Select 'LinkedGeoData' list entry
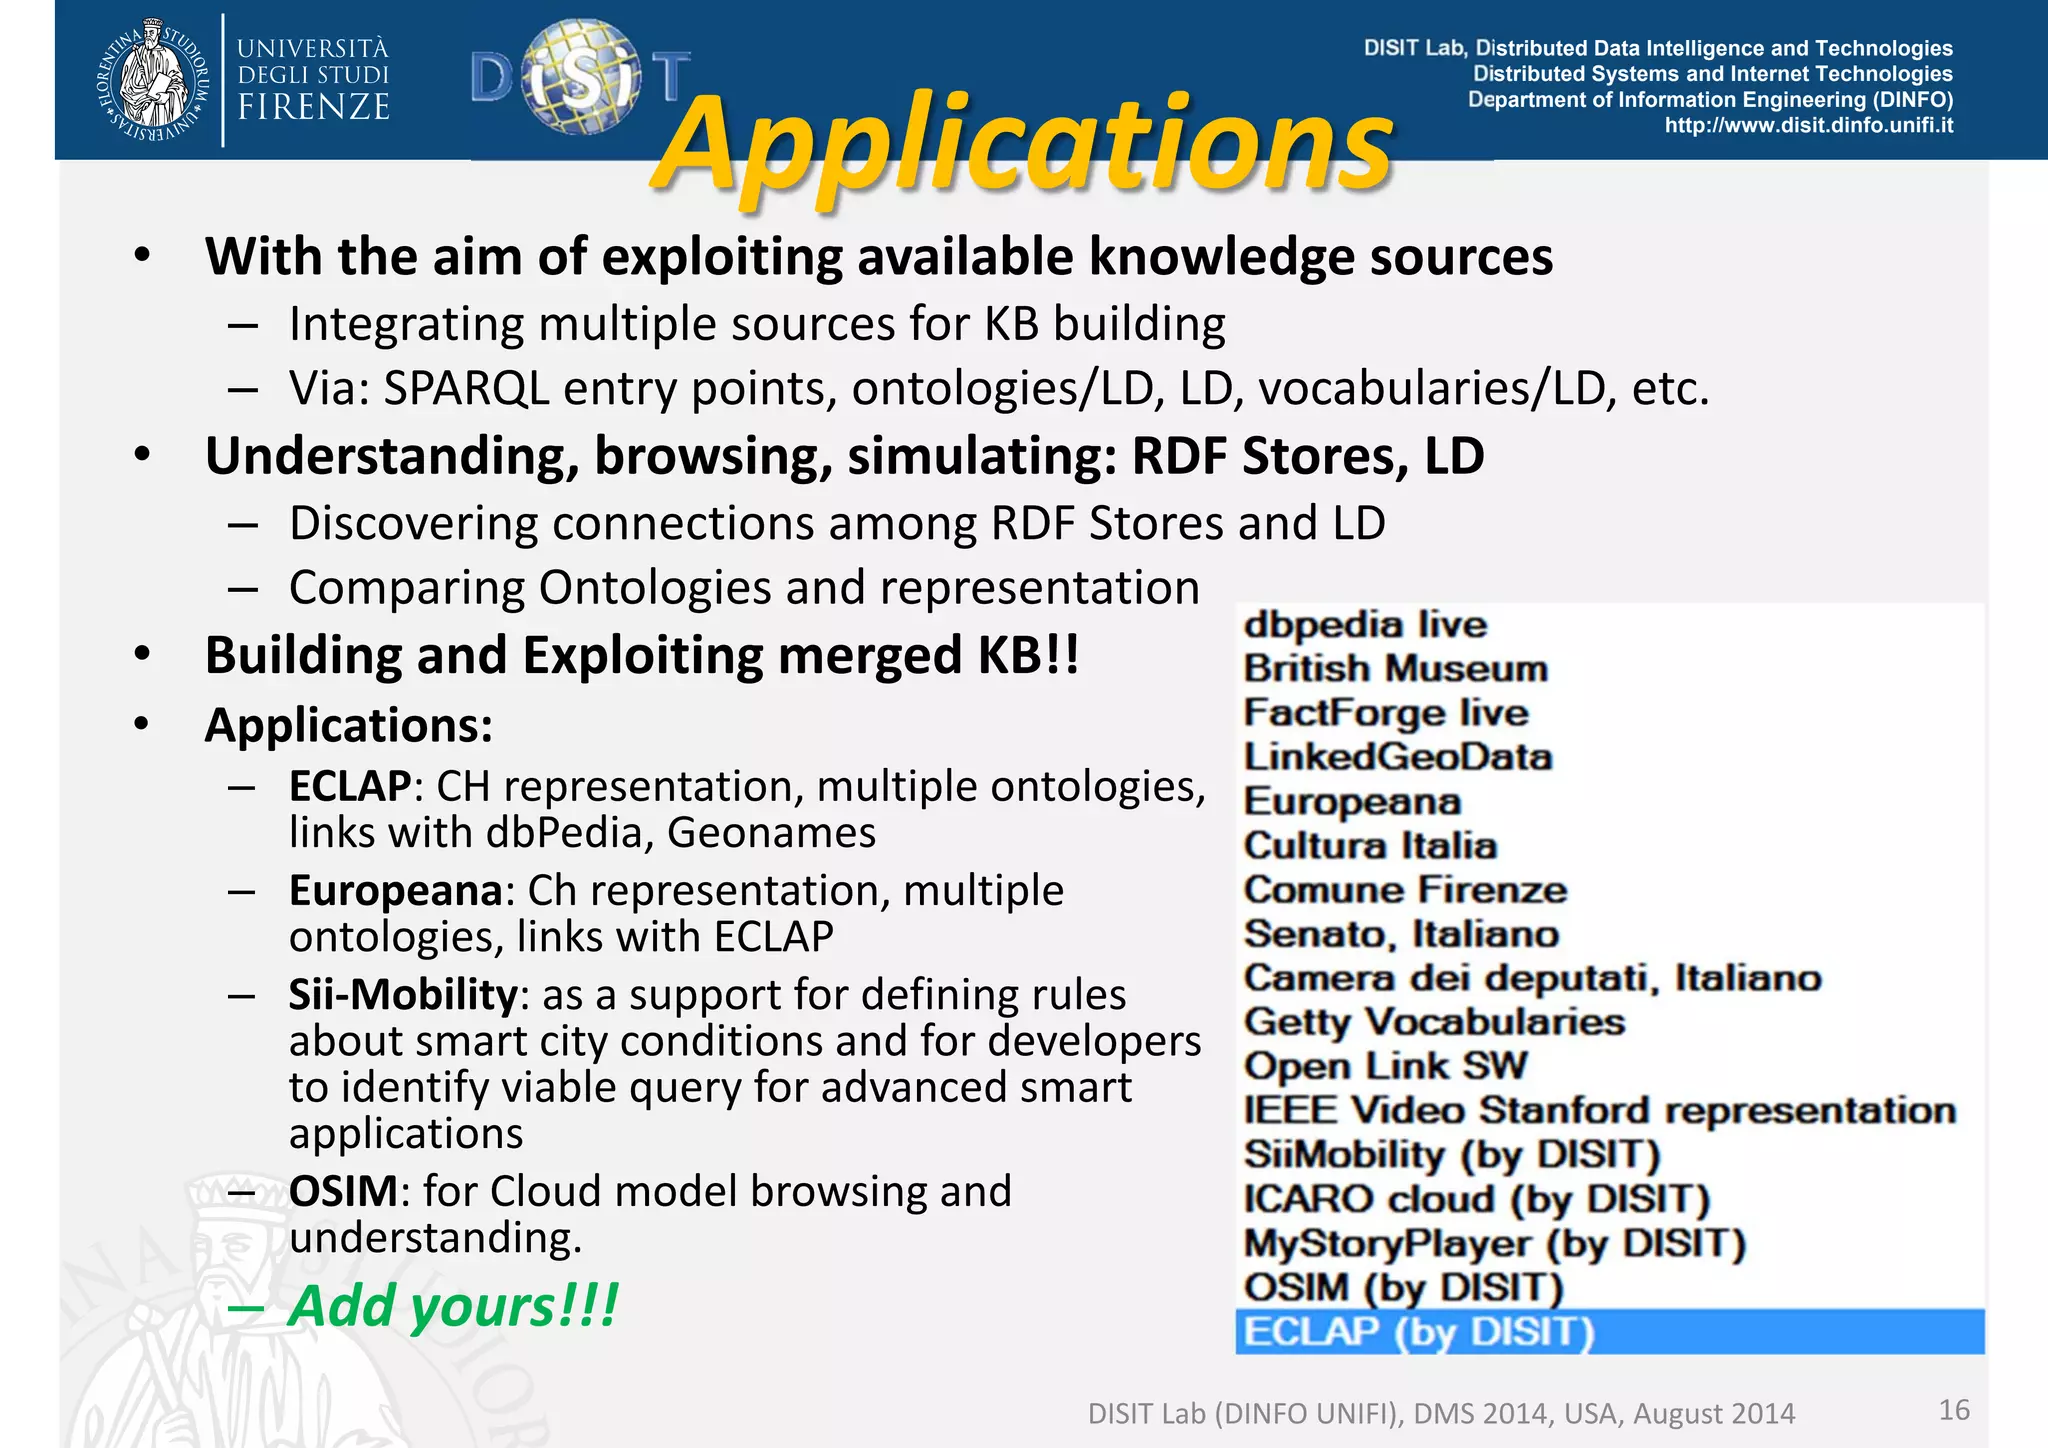This screenshot has height=1448, width=2048. 1397,757
